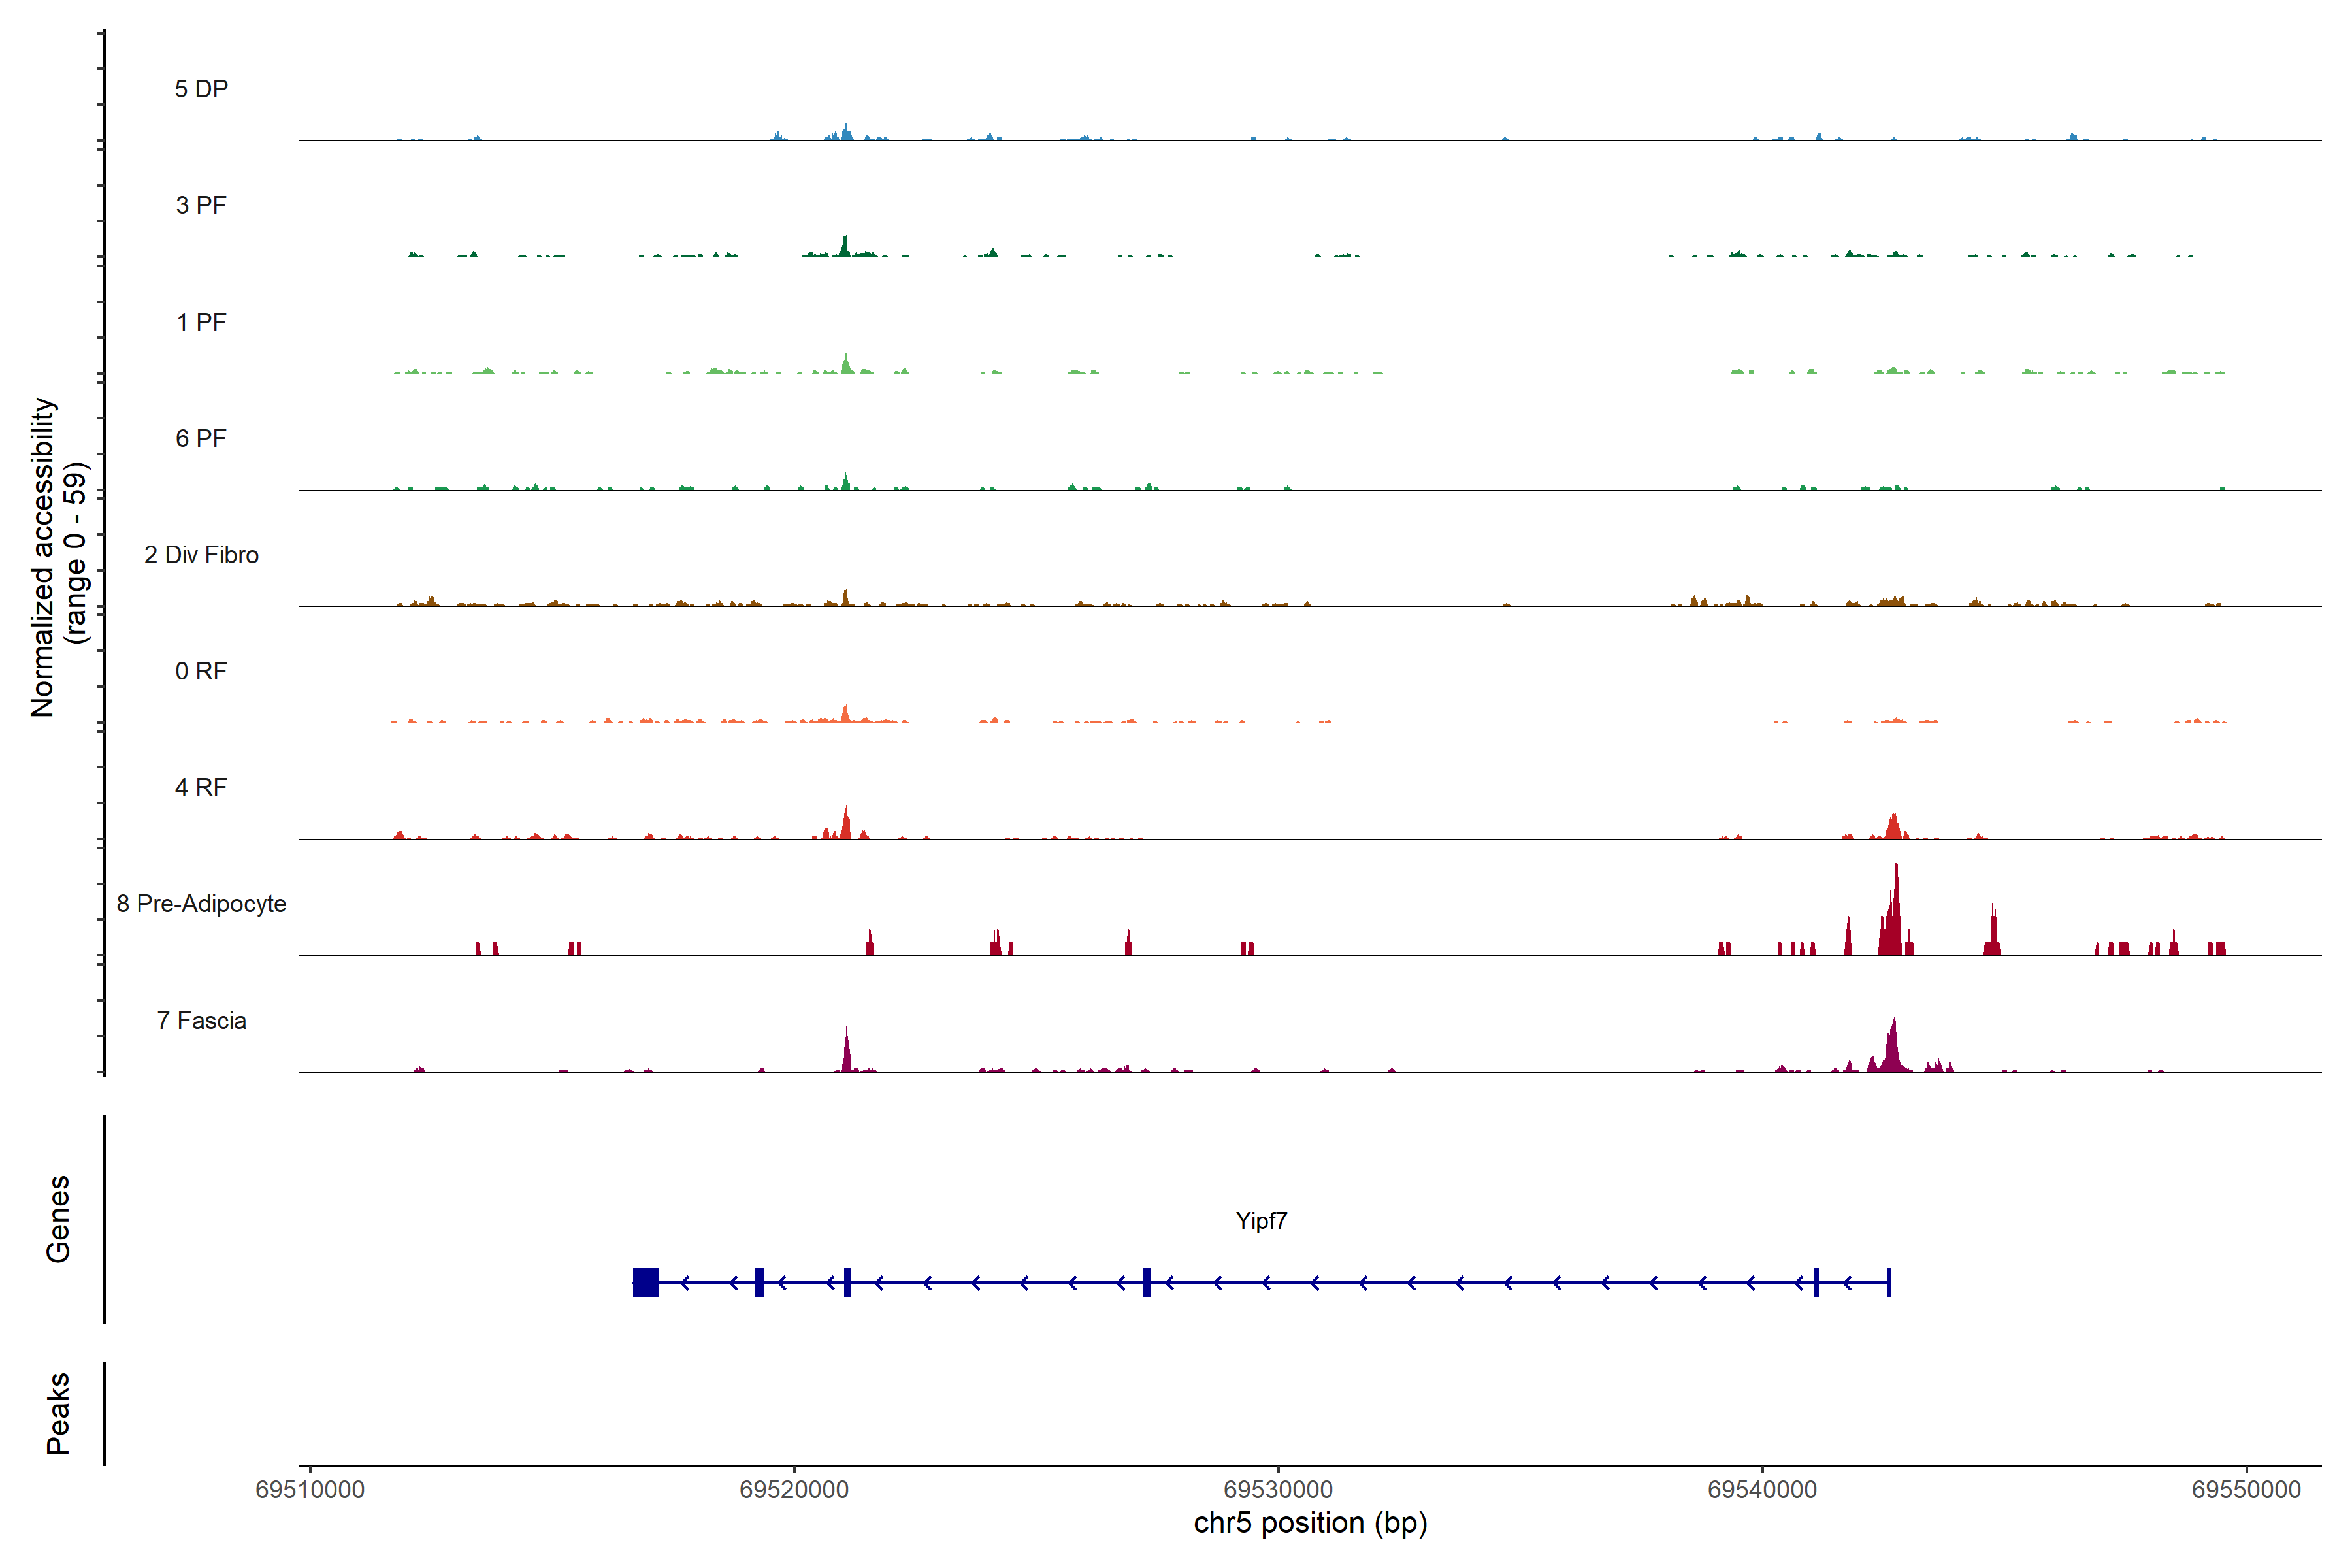
Task: Click the large Yipf7 end exon block
Action: [x=646, y=1282]
